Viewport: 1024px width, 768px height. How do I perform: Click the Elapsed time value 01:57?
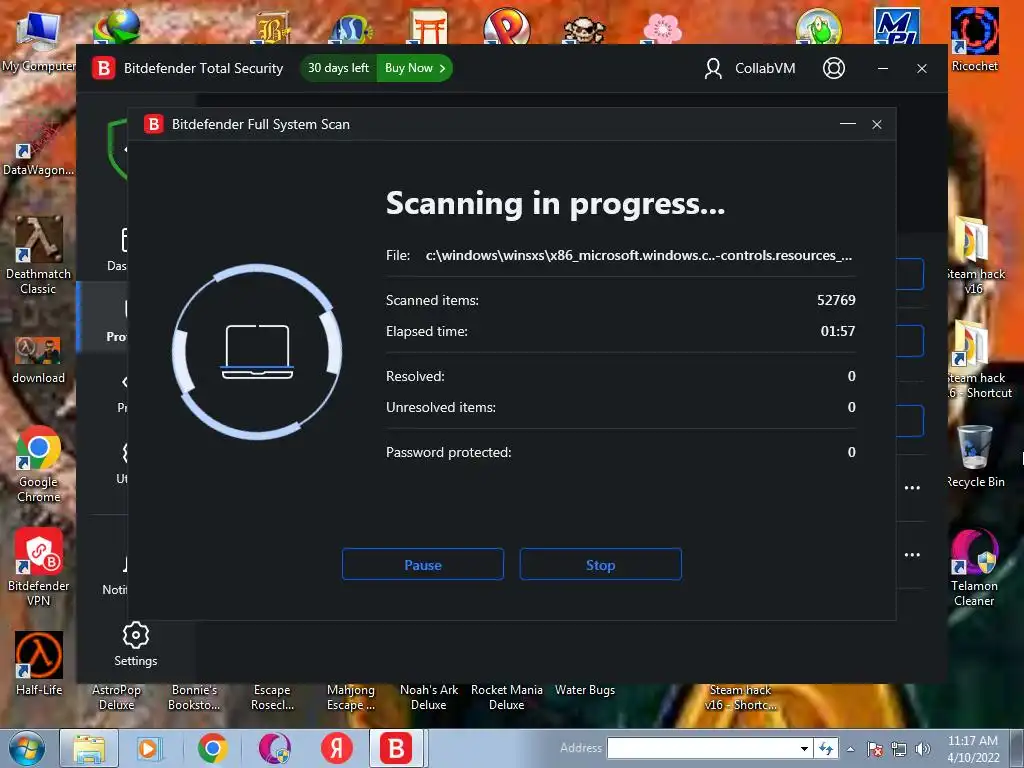[x=838, y=331]
